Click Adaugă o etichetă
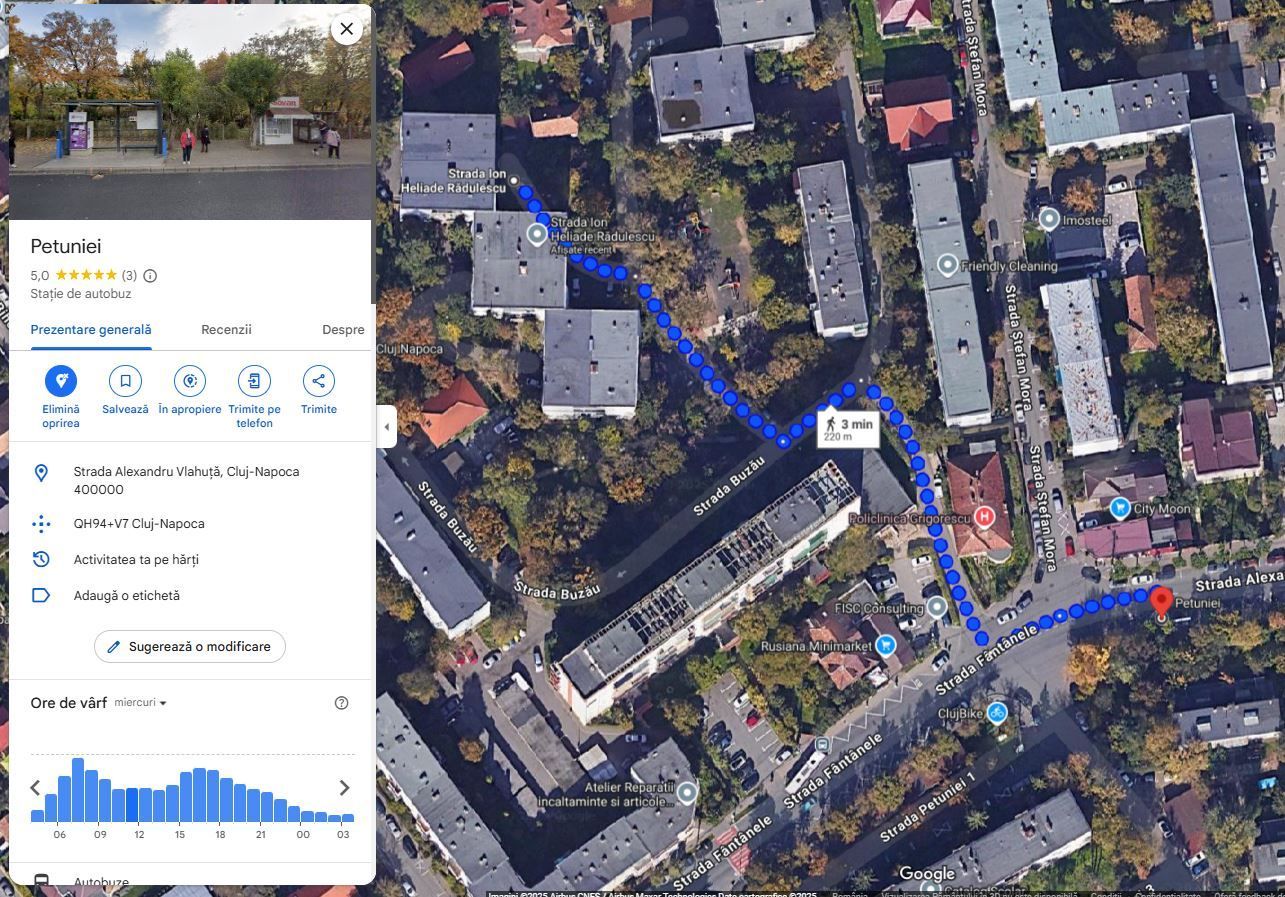 (126, 596)
